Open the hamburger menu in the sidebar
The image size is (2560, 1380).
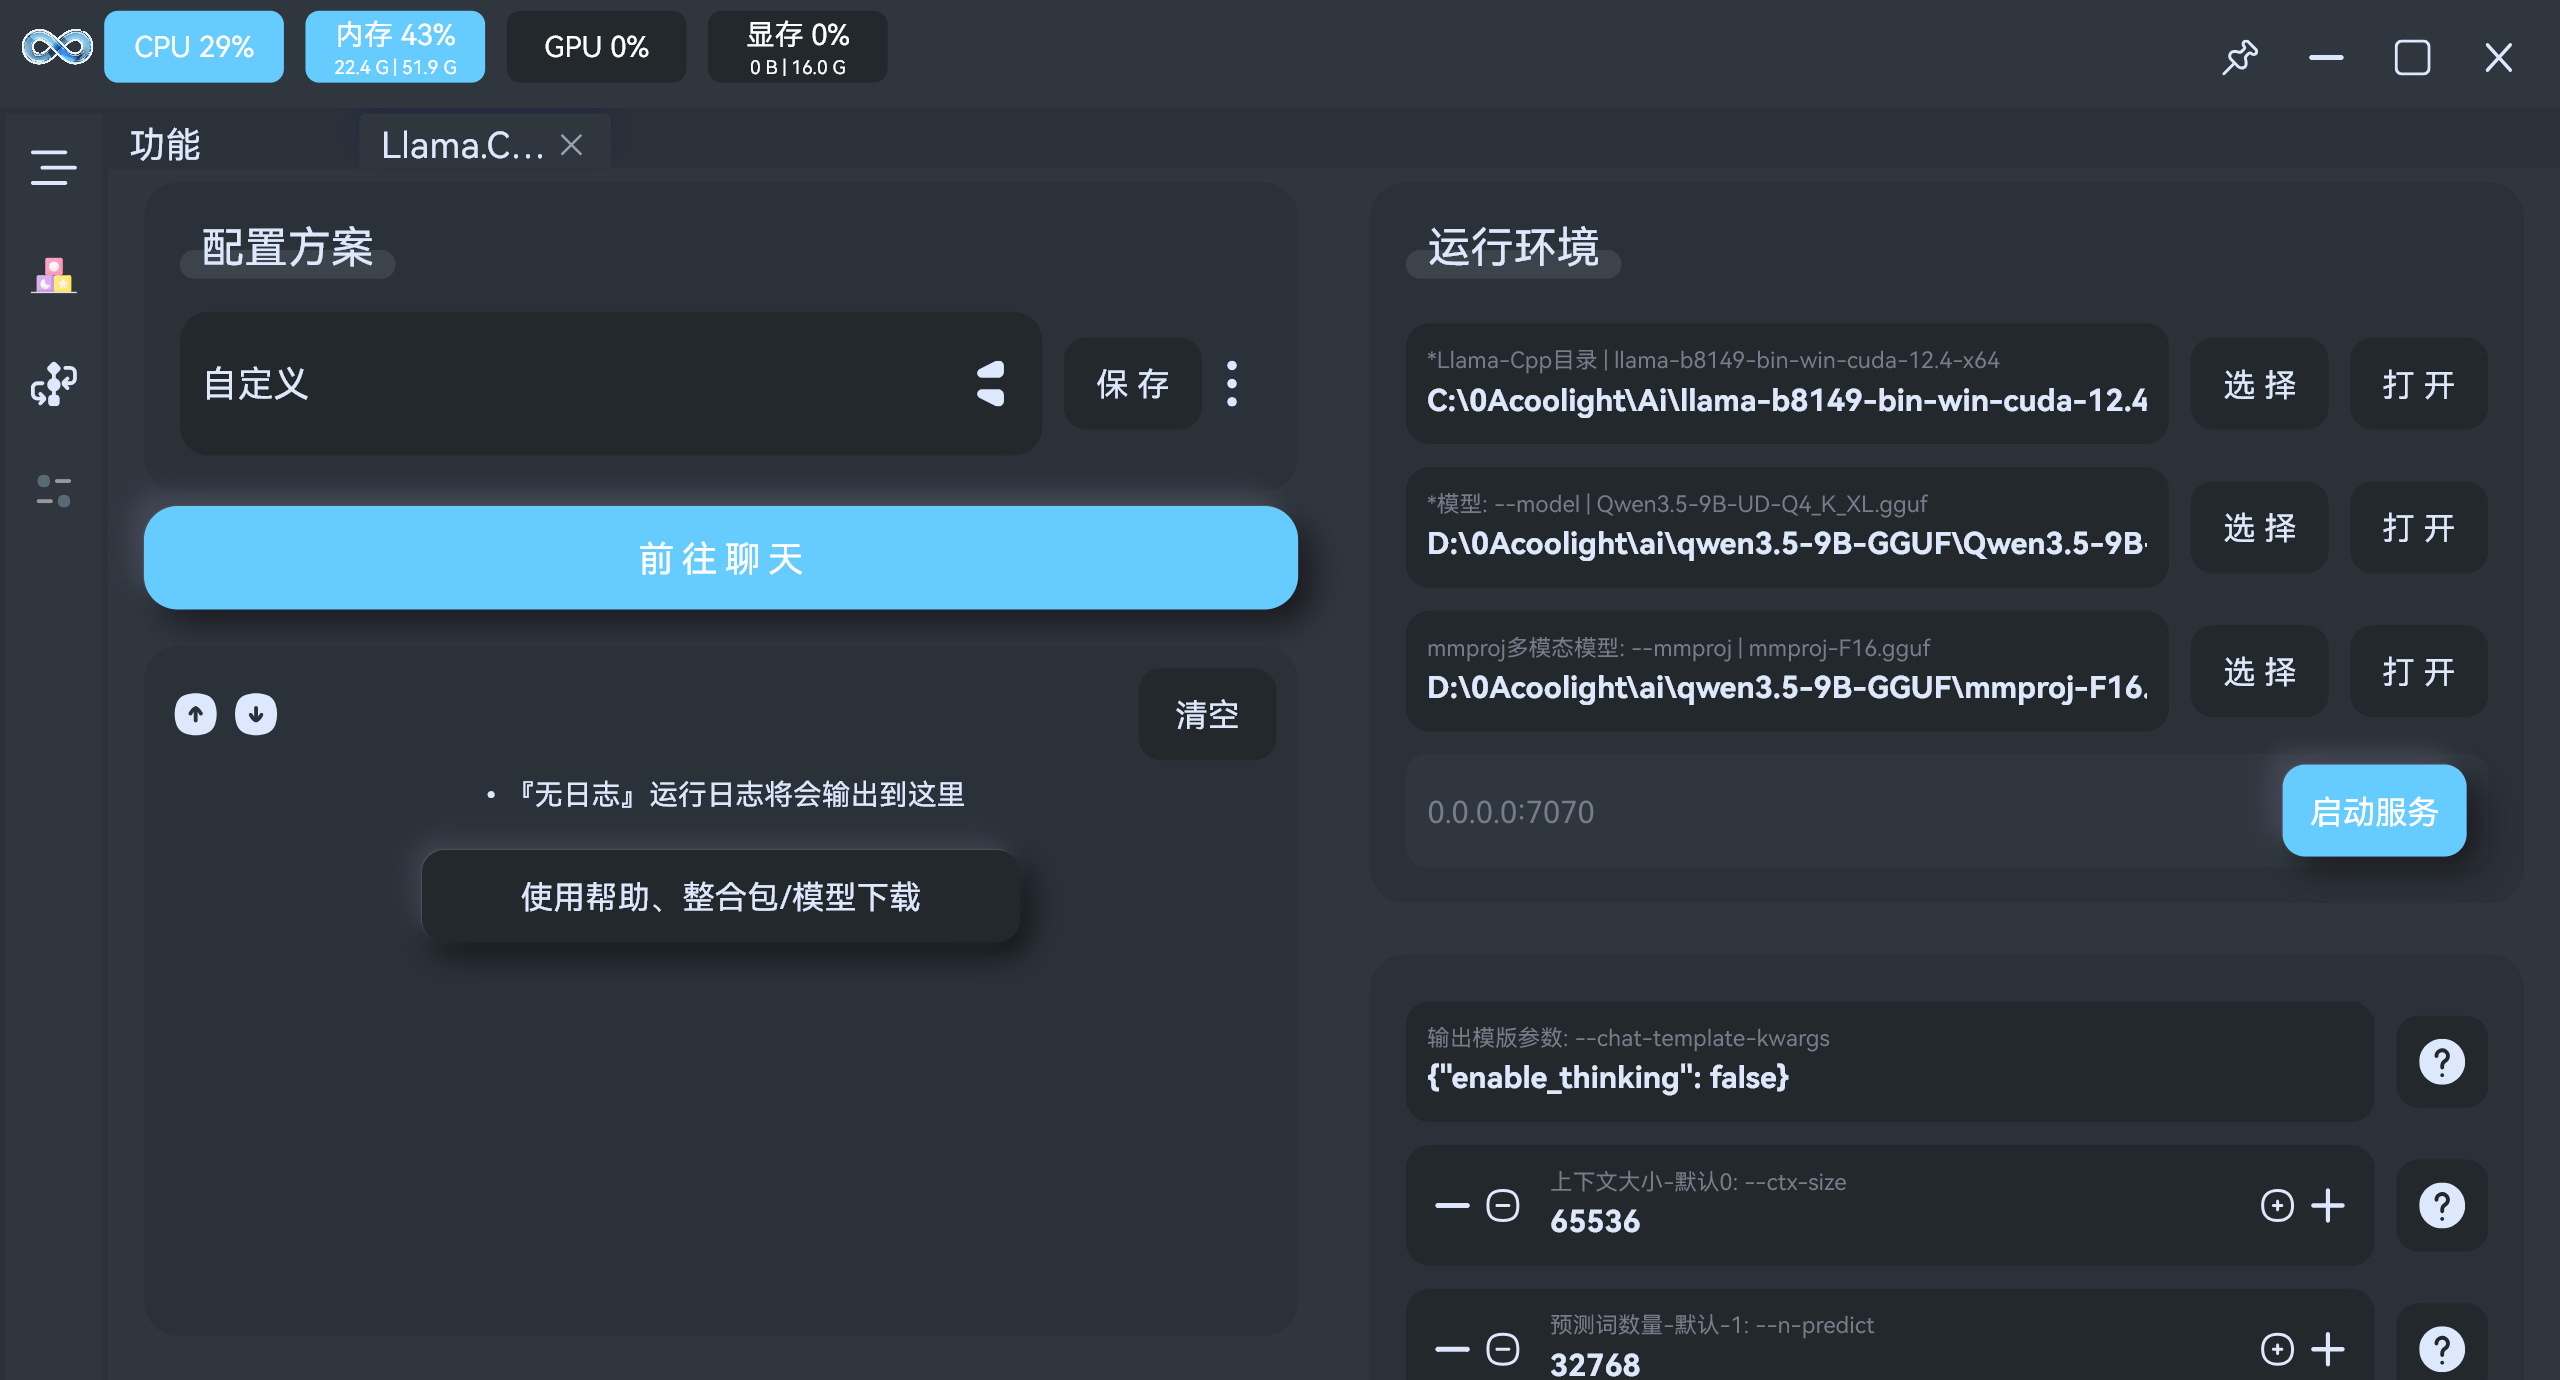pyautogui.click(x=53, y=167)
